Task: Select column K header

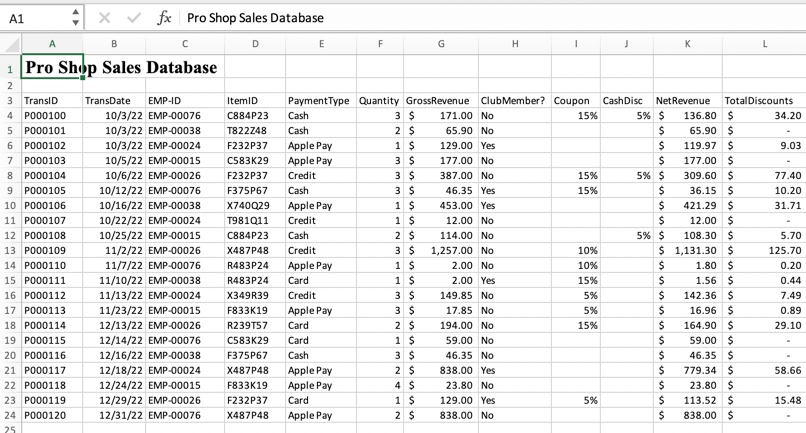Action: (x=688, y=44)
